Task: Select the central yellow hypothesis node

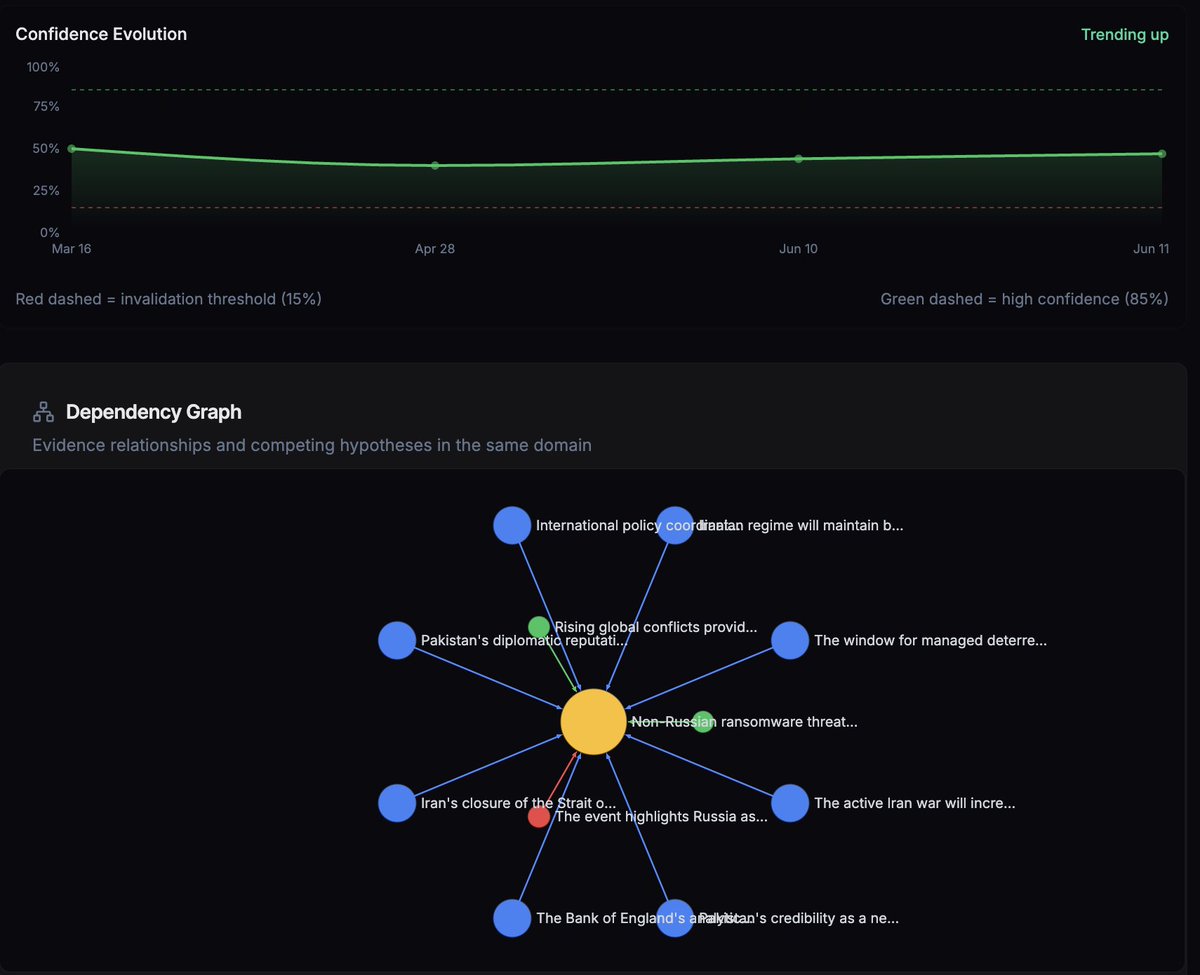Action: point(593,721)
